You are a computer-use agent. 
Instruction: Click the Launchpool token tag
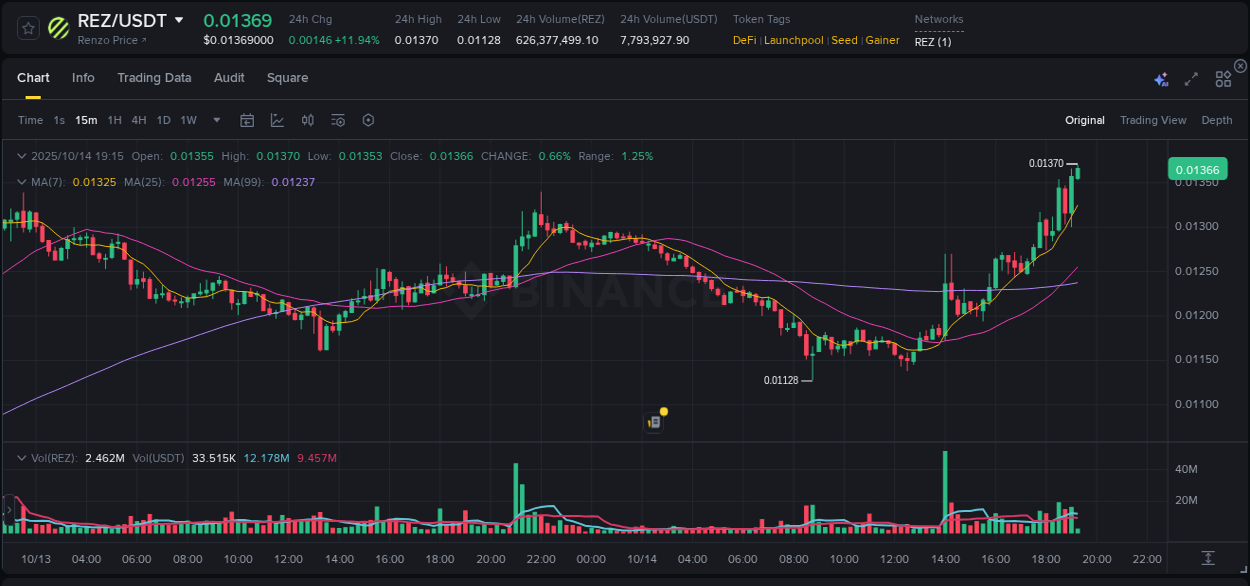[x=793, y=40]
